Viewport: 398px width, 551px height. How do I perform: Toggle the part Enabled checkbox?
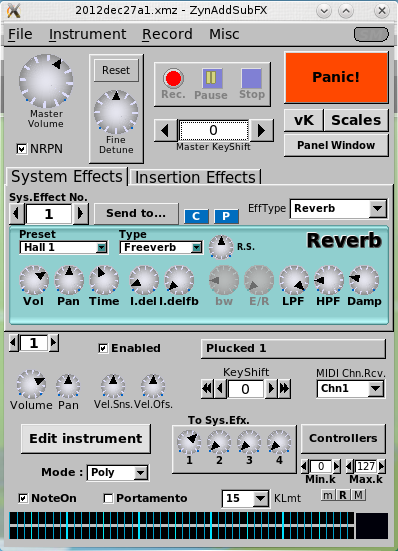(103, 348)
